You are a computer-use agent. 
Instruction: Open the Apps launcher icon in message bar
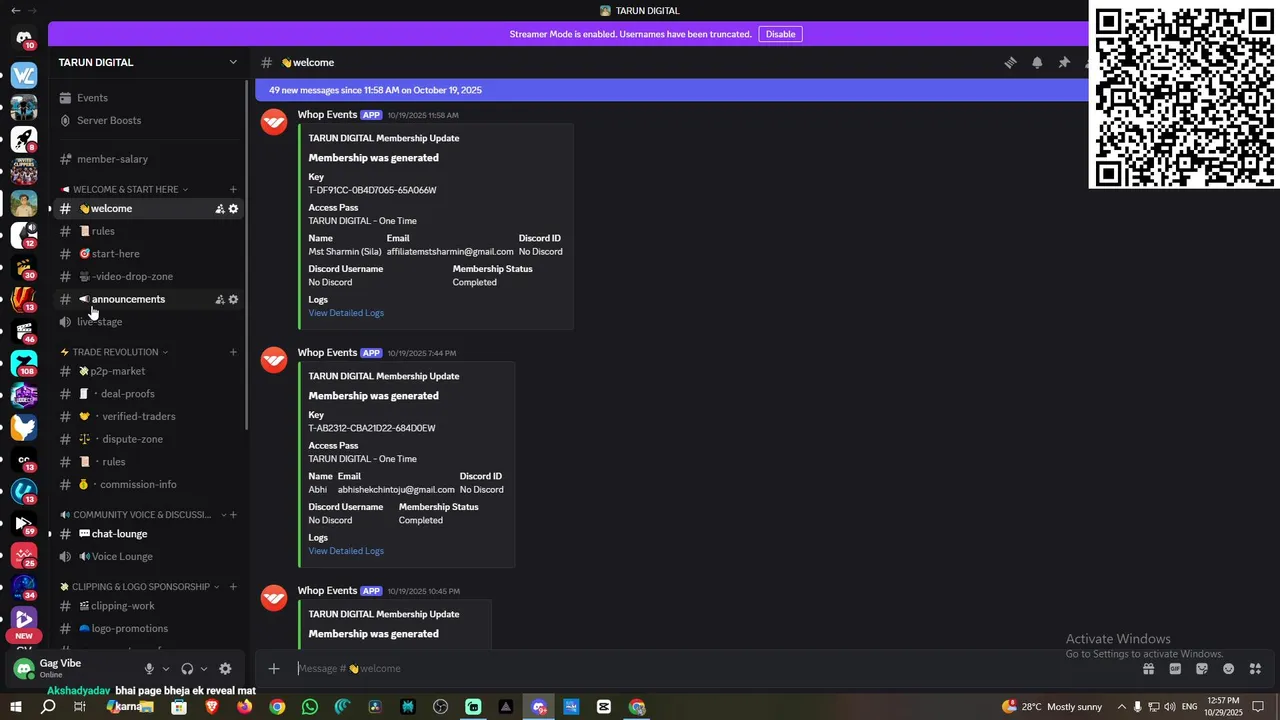(1256, 668)
